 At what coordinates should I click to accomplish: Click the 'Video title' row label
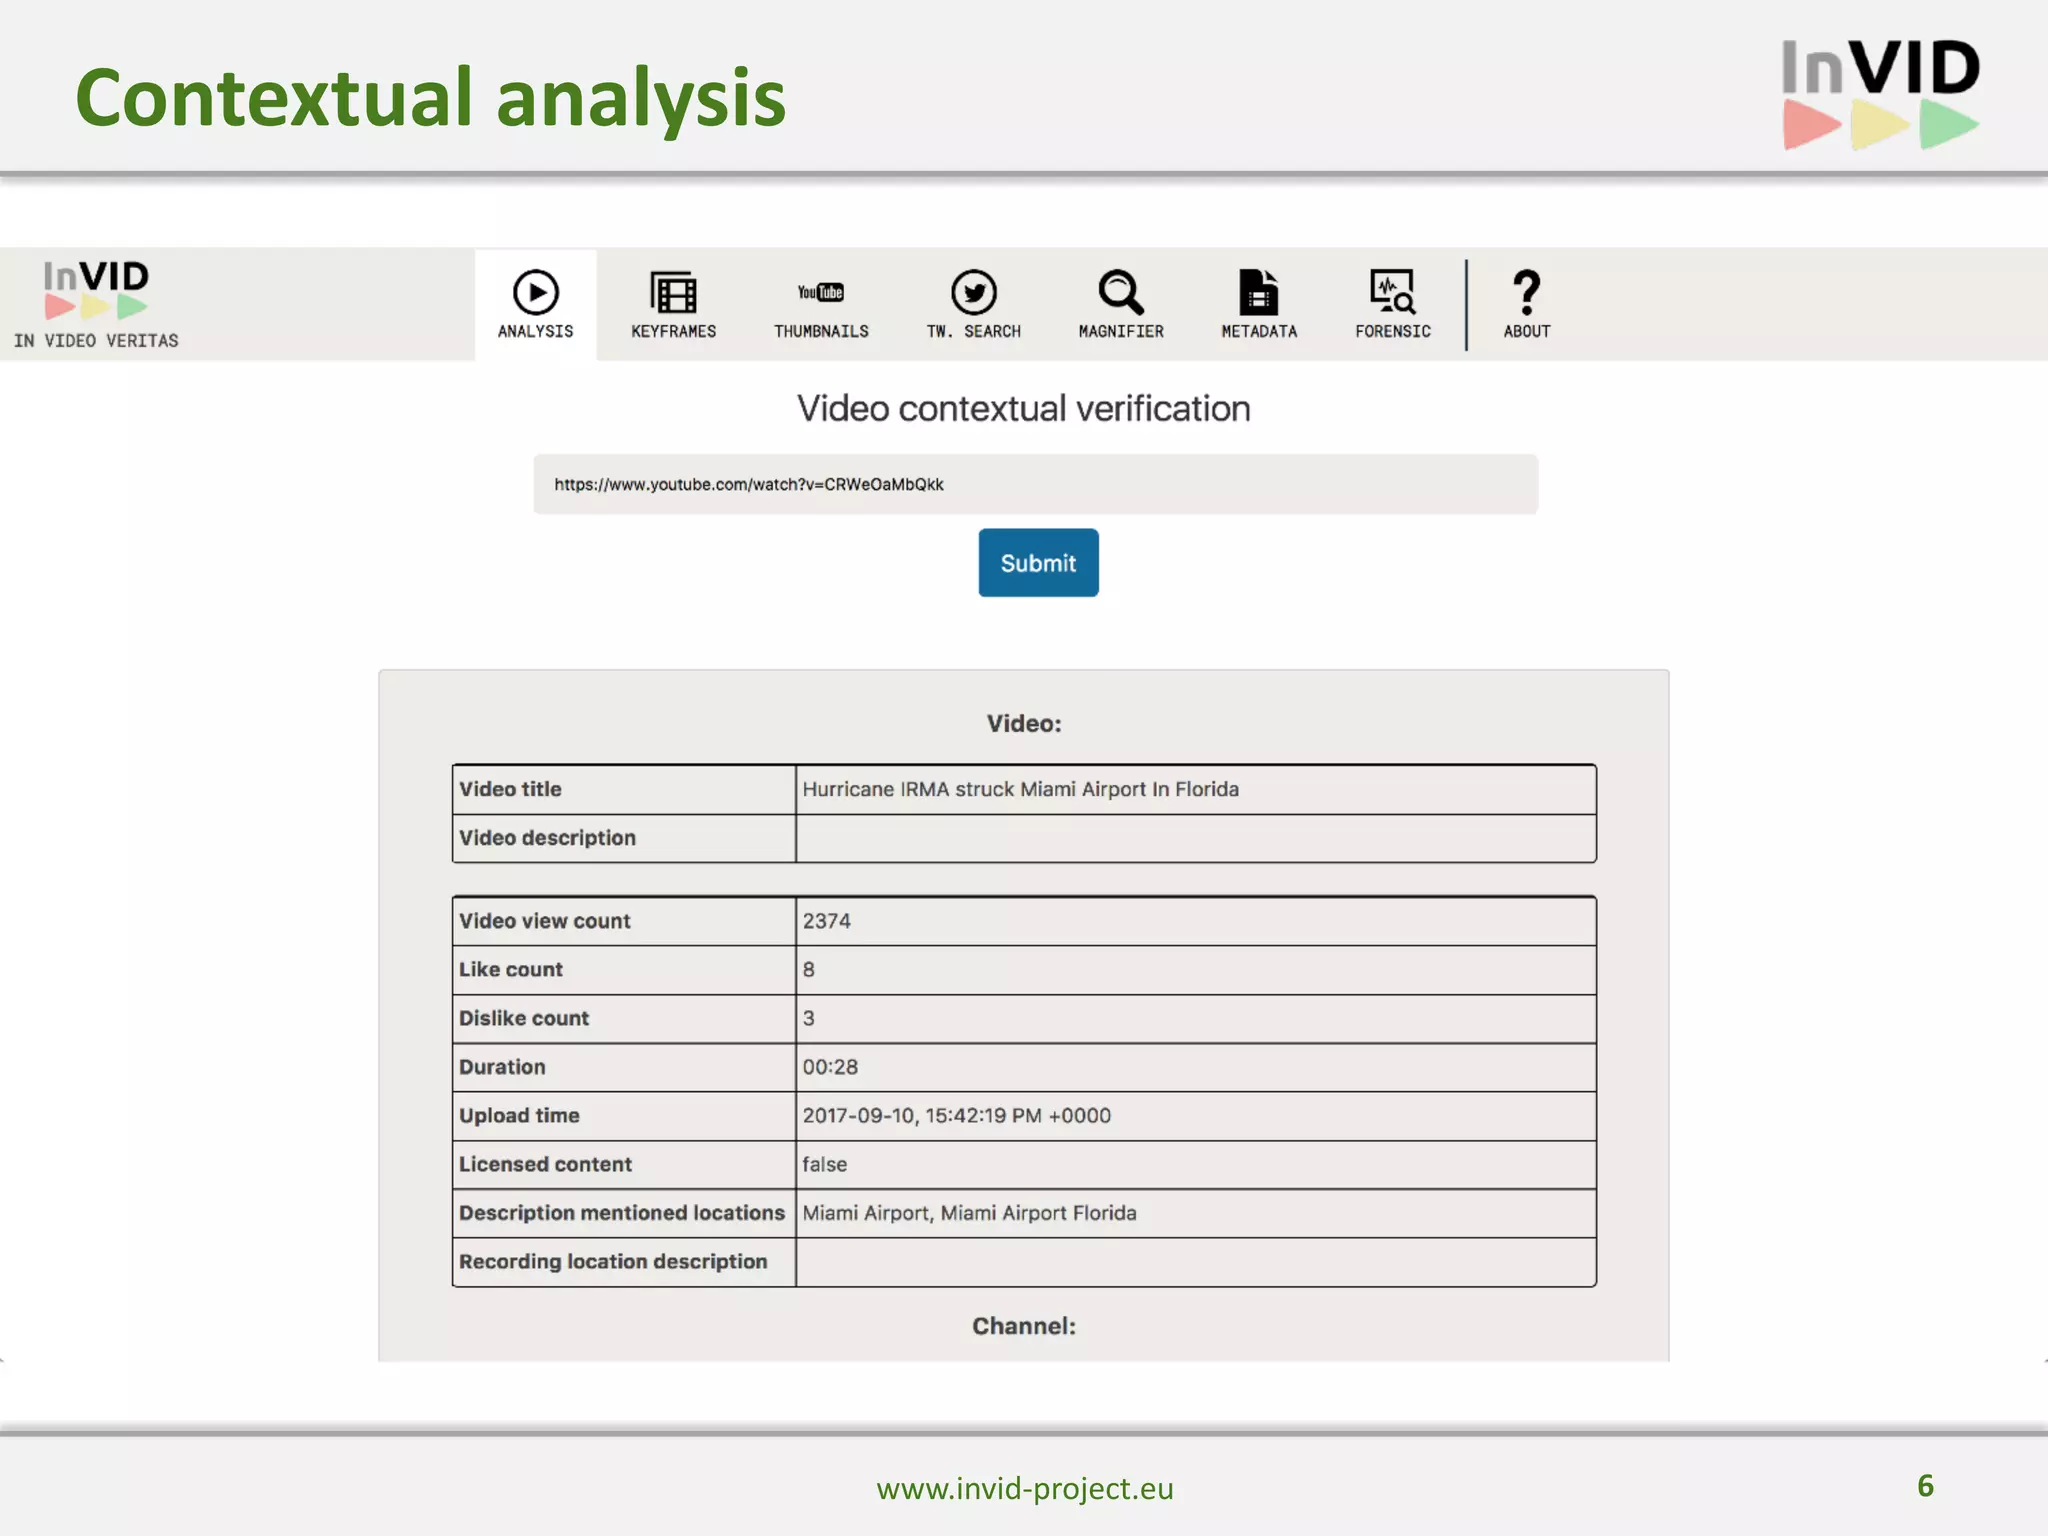[510, 789]
